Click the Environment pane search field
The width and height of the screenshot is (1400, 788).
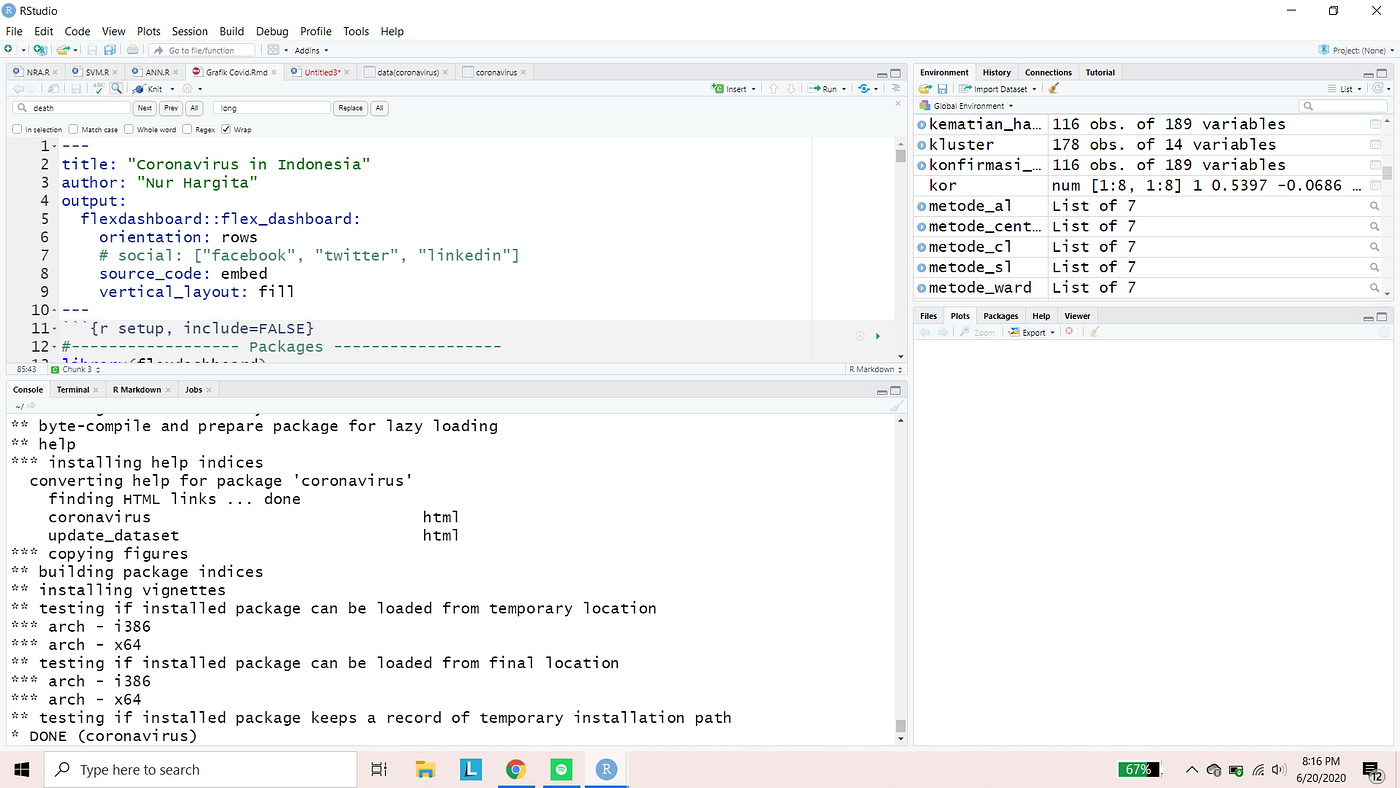click(x=1342, y=106)
